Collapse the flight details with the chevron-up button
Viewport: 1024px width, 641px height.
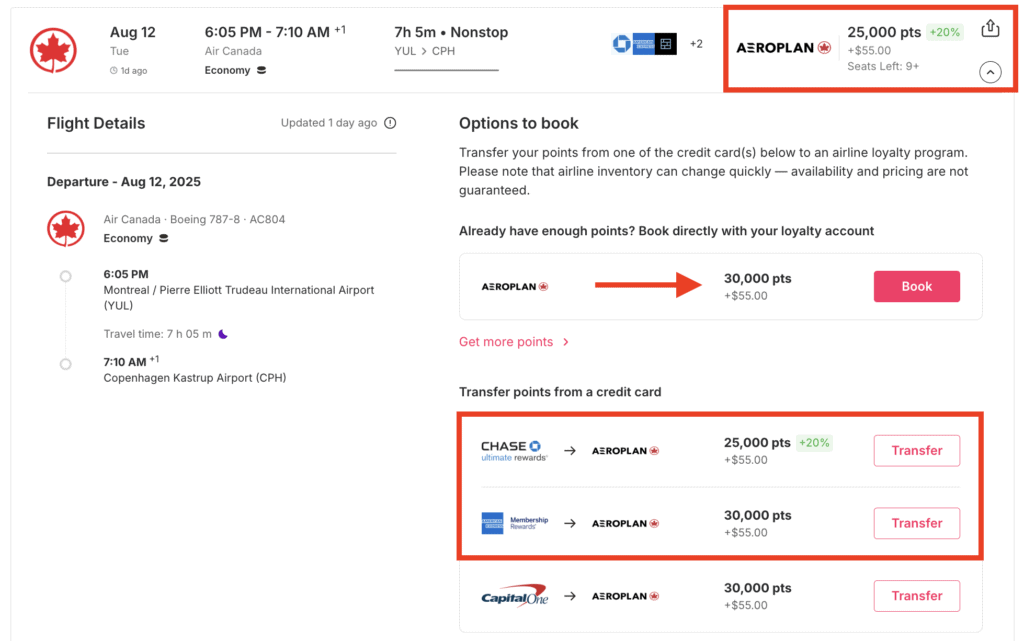click(x=990, y=72)
